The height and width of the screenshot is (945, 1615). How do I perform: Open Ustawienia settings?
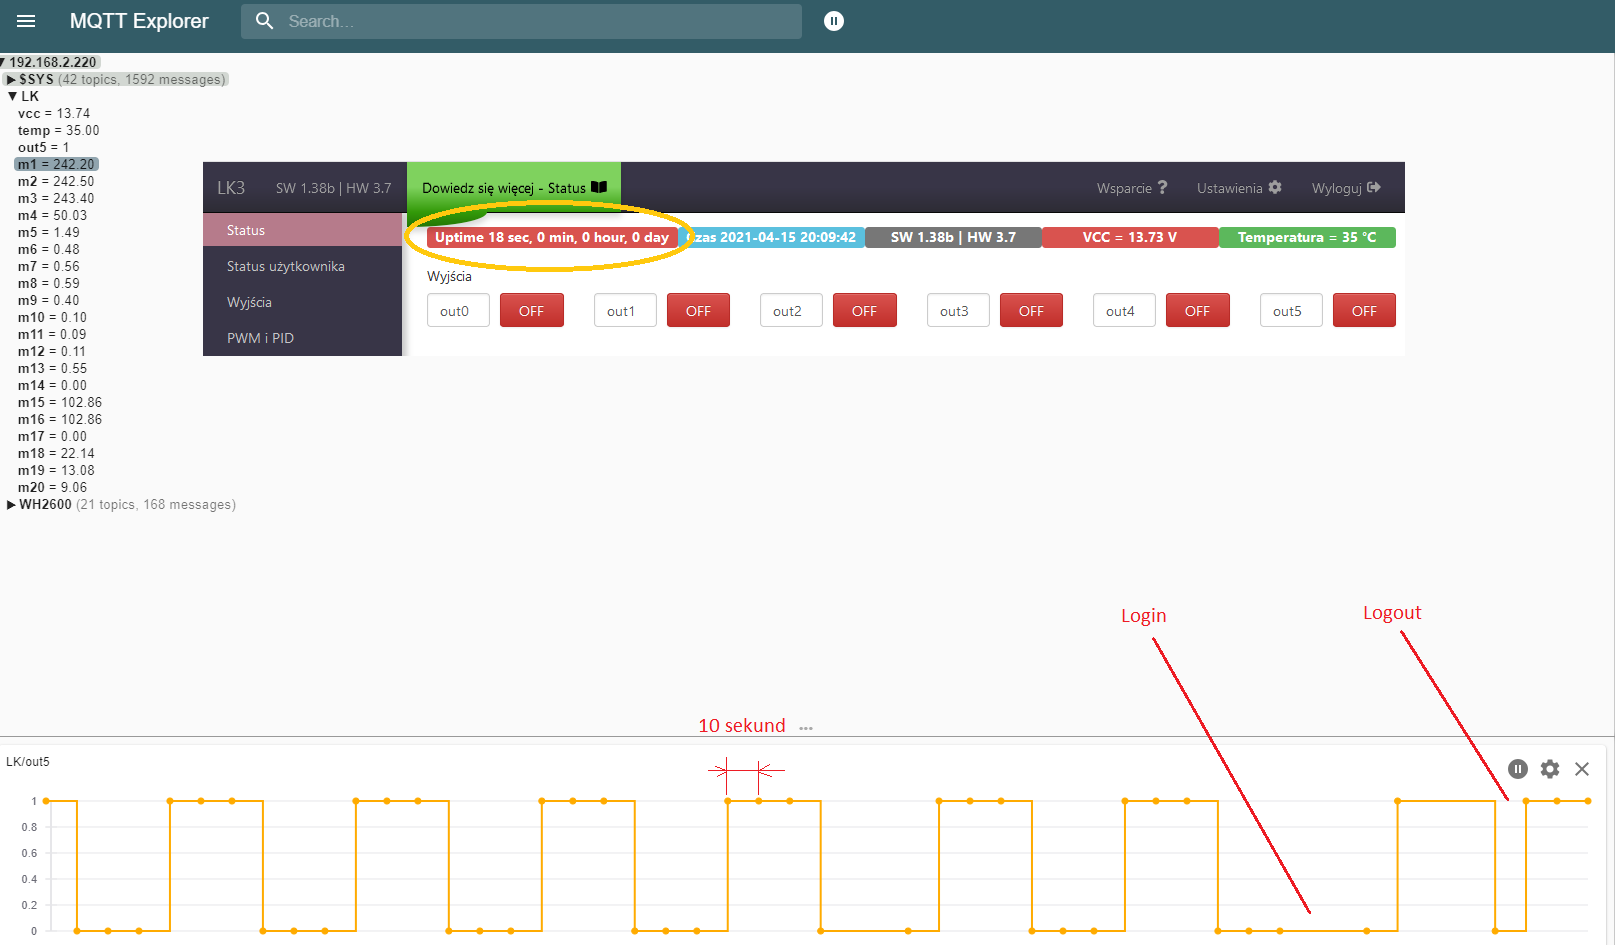(1238, 188)
